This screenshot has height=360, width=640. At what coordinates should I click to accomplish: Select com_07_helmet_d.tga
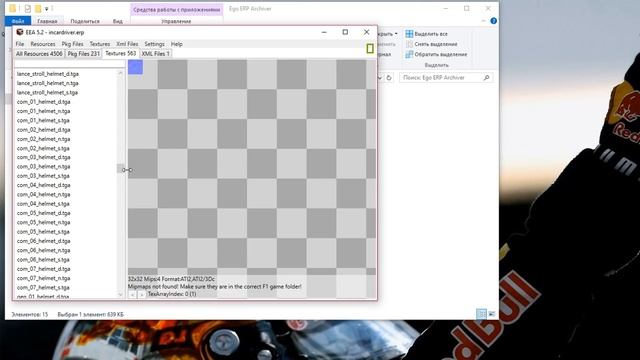point(44,269)
